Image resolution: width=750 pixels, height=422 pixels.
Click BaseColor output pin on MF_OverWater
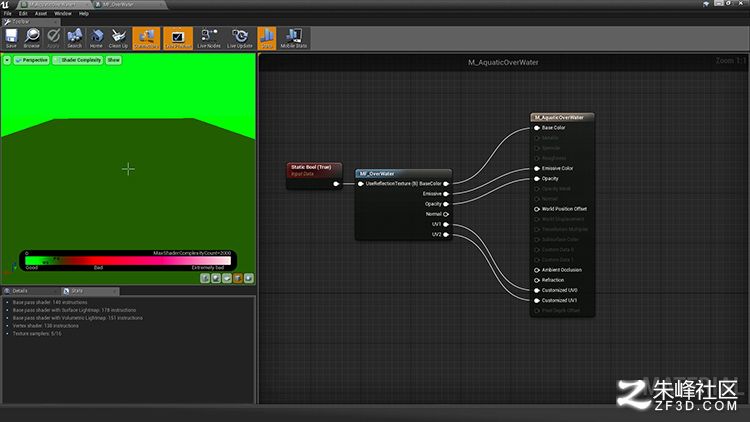click(446, 184)
